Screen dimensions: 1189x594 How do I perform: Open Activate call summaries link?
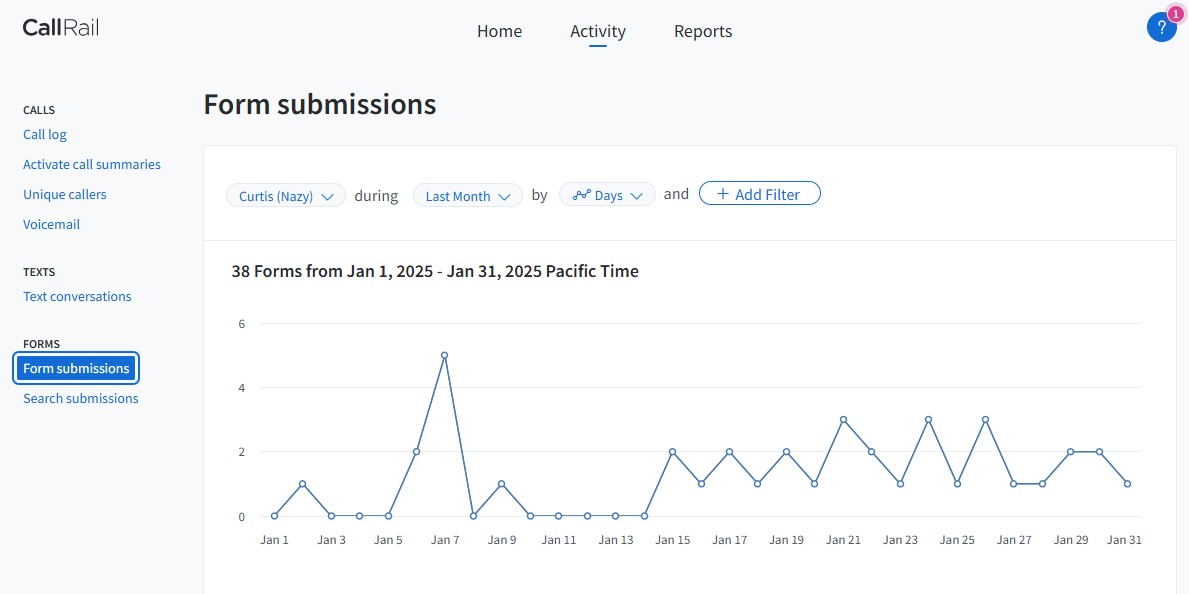(92, 165)
